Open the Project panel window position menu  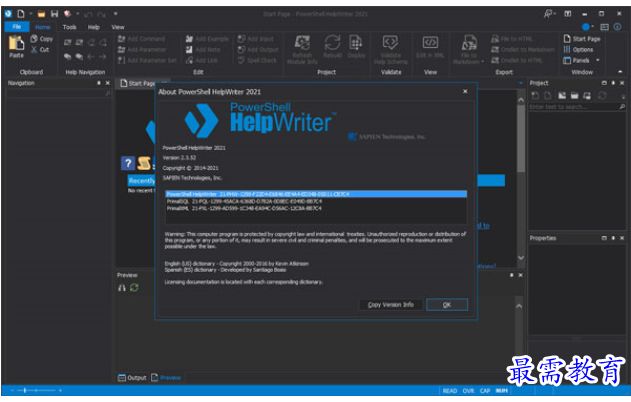(x=604, y=83)
